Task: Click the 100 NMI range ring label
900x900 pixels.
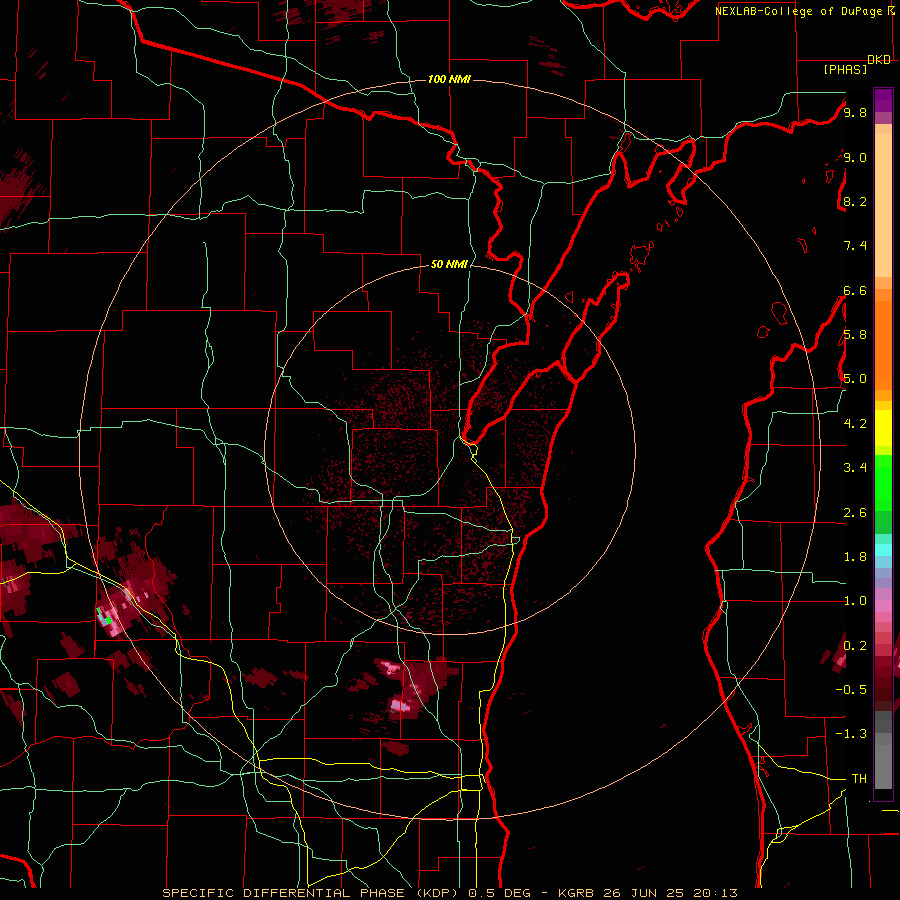Action: pyautogui.click(x=449, y=79)
